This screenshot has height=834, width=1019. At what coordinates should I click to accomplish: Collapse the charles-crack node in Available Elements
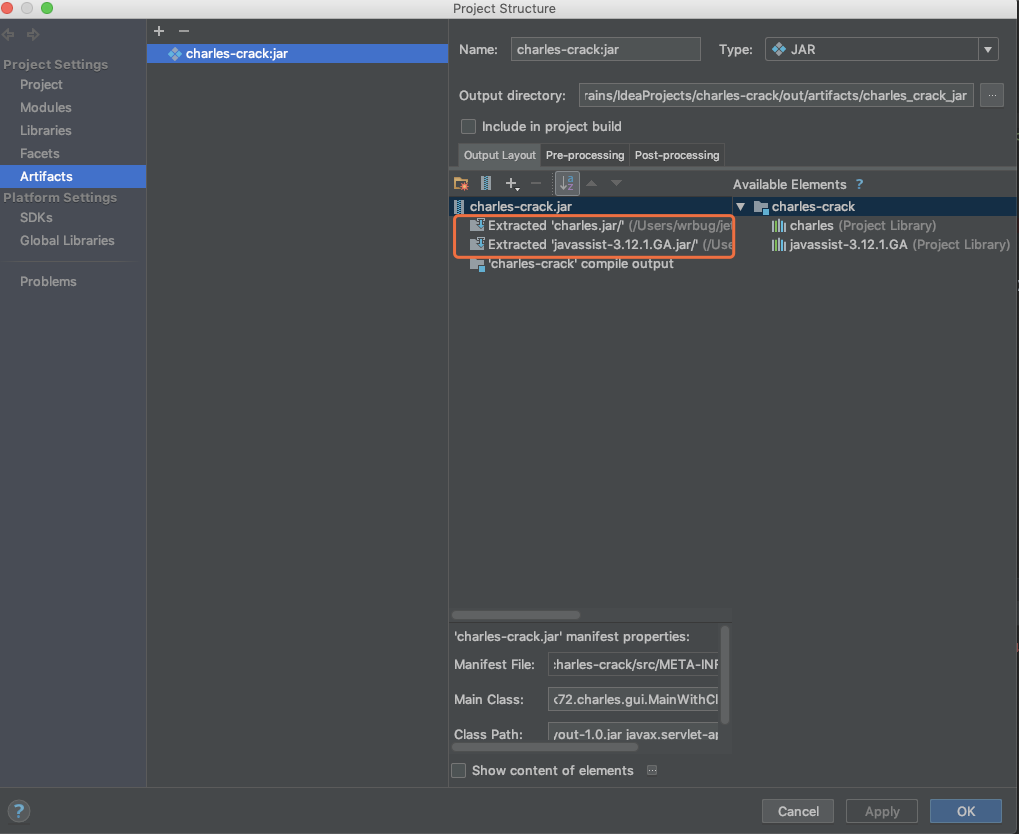[x=741, y=207]
